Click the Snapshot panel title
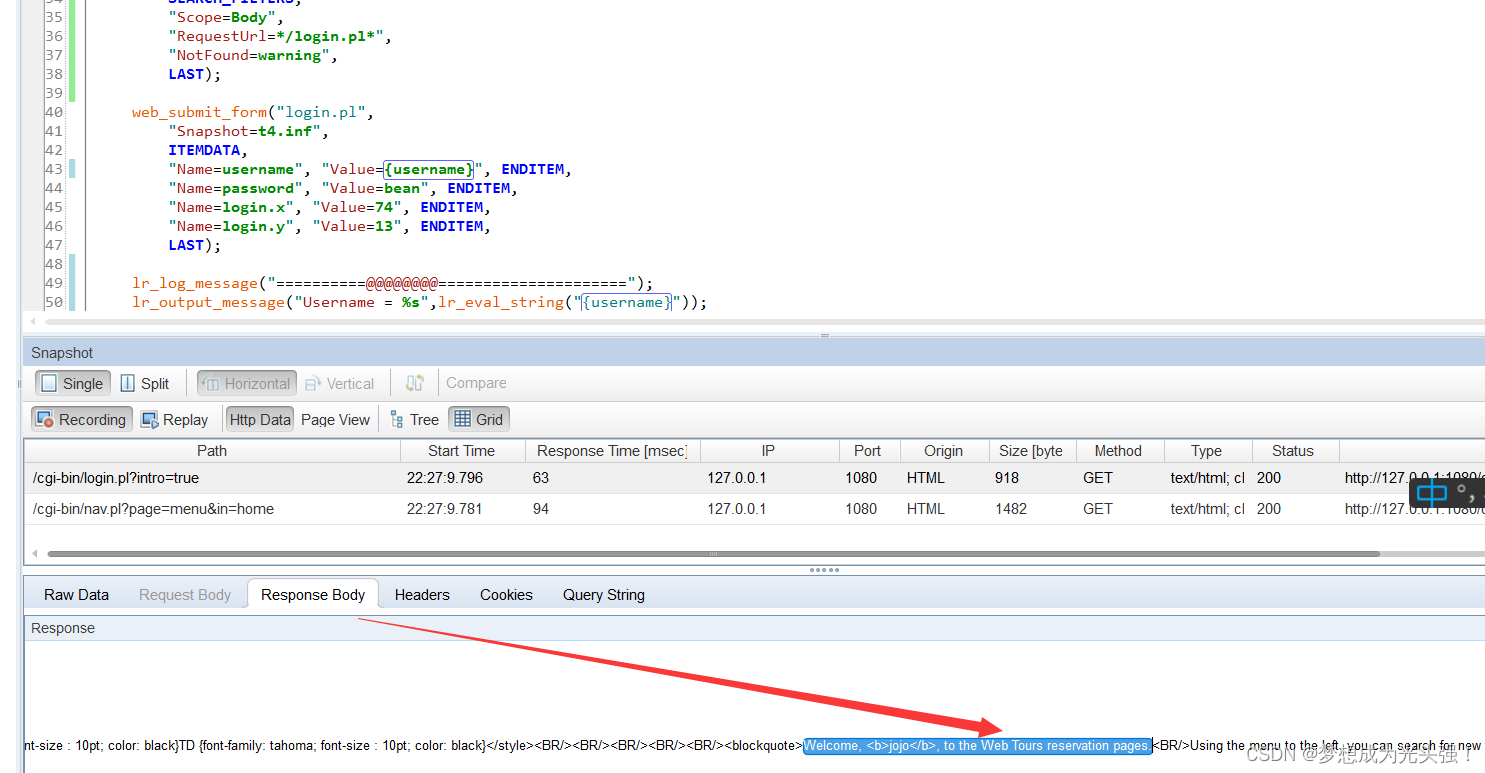This screenshot has height=773, width=1485. point(62,353)
